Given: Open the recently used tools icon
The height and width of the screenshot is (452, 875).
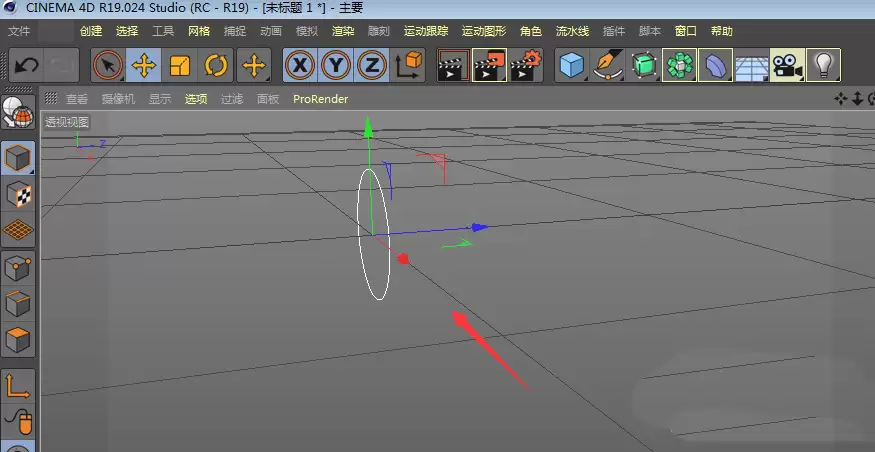Looking at the screenshot, I should point(254,66).
